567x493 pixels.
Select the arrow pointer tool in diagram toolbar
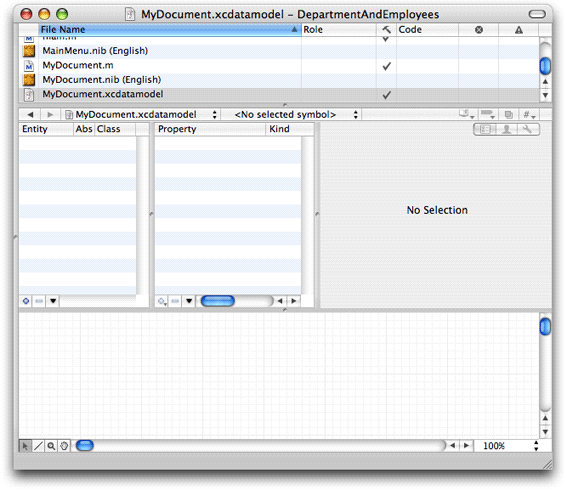(x=25, y=446)
